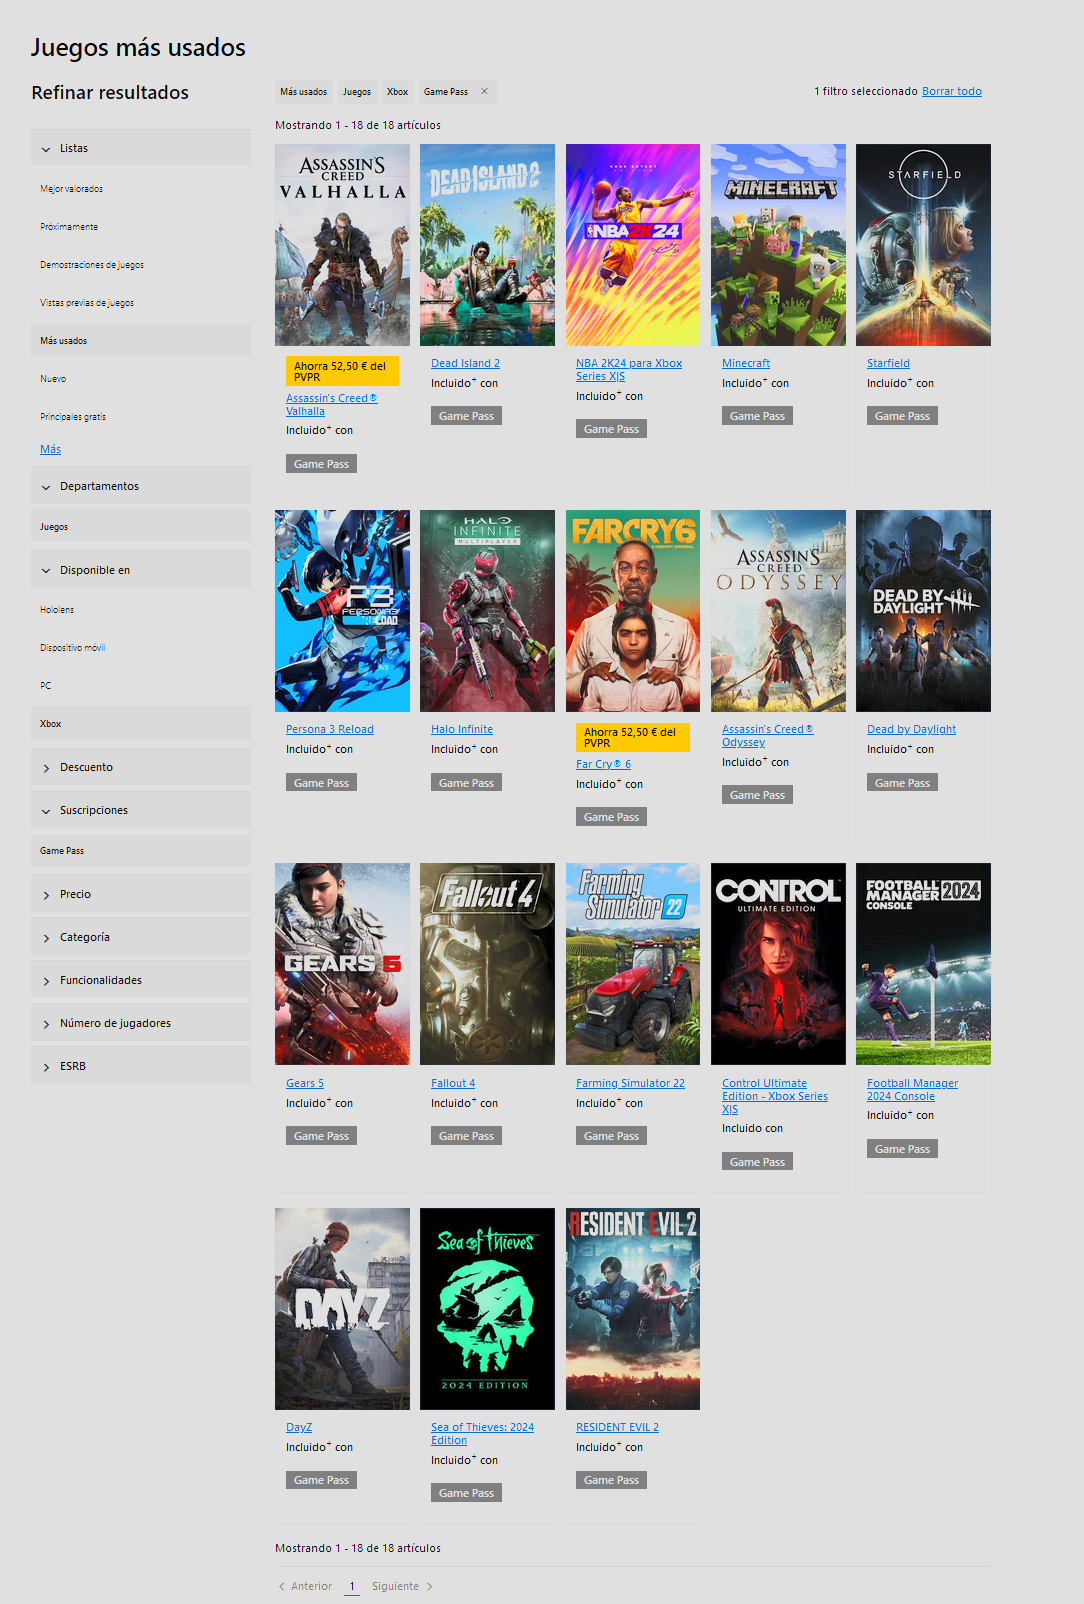Open Football Manager 2024 cover art
Image resolution: width=1084 pixels, height=1604 pixels.
point(923,964)
